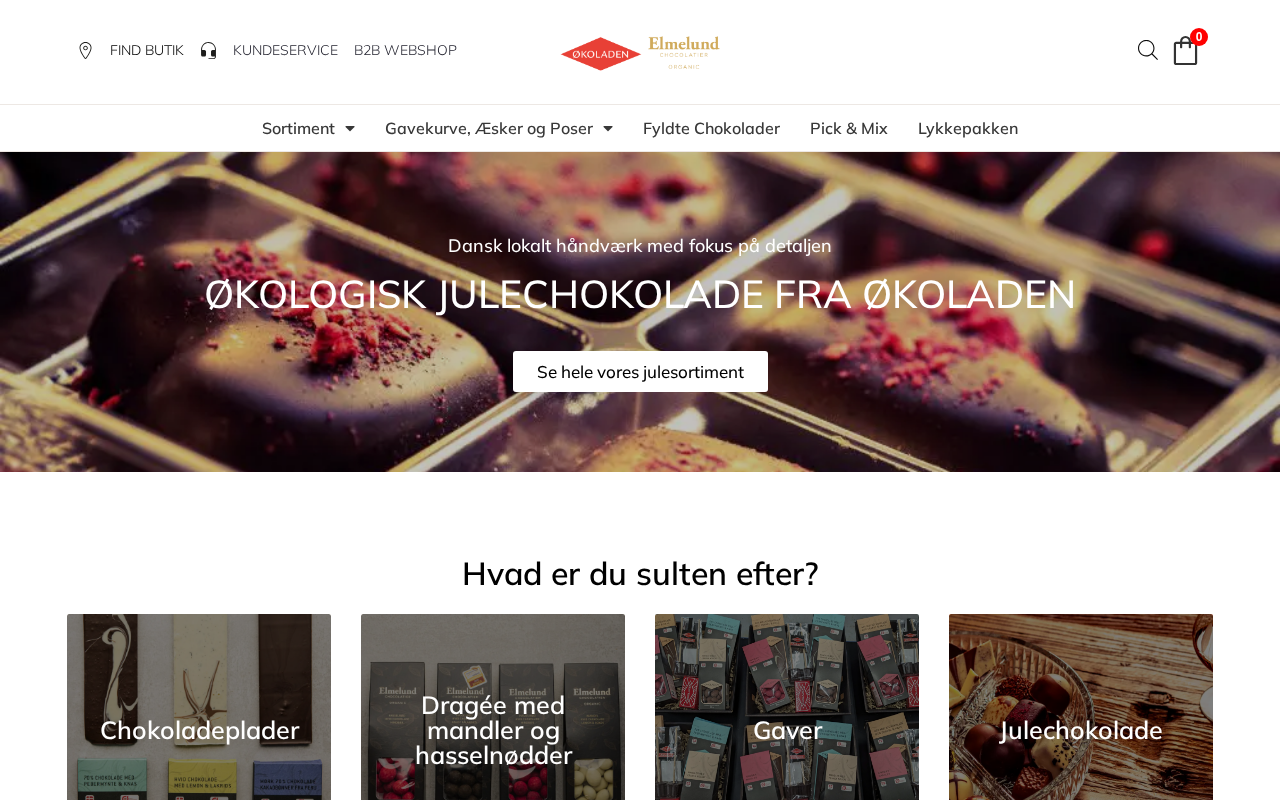The image size is (1280, 800).
Task: Open the search magnifier icon
Action: (1148, 50)
